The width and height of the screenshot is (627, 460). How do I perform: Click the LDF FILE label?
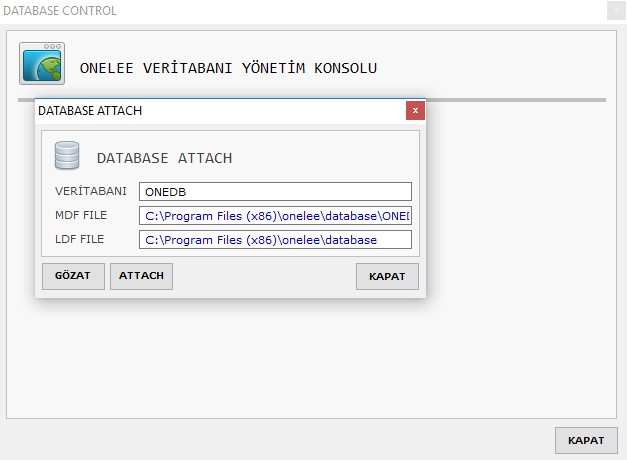[x=80, y=239]
